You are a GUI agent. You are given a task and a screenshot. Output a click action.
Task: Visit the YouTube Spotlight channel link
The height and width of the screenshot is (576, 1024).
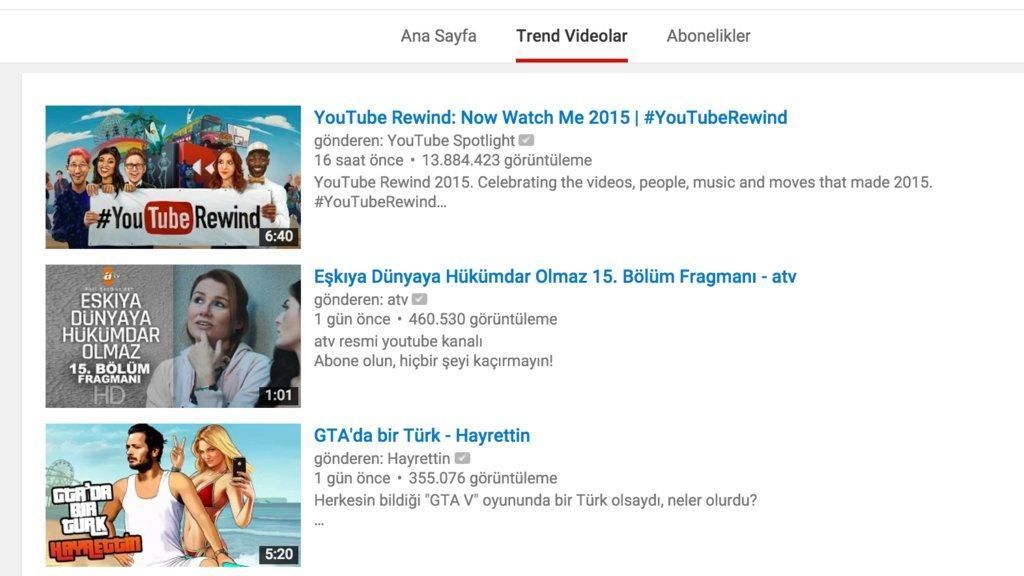point(450,141)
